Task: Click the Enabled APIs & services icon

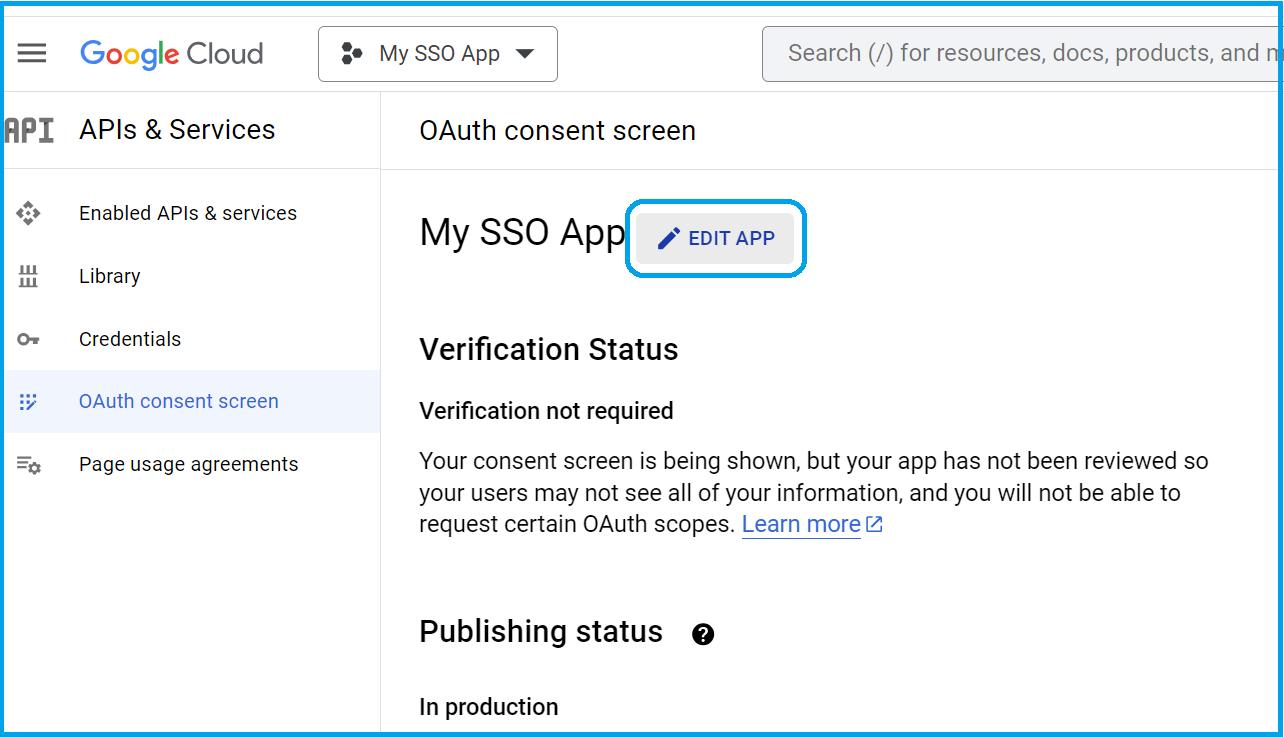Action: pyautogui.click(x=28, y=213)
